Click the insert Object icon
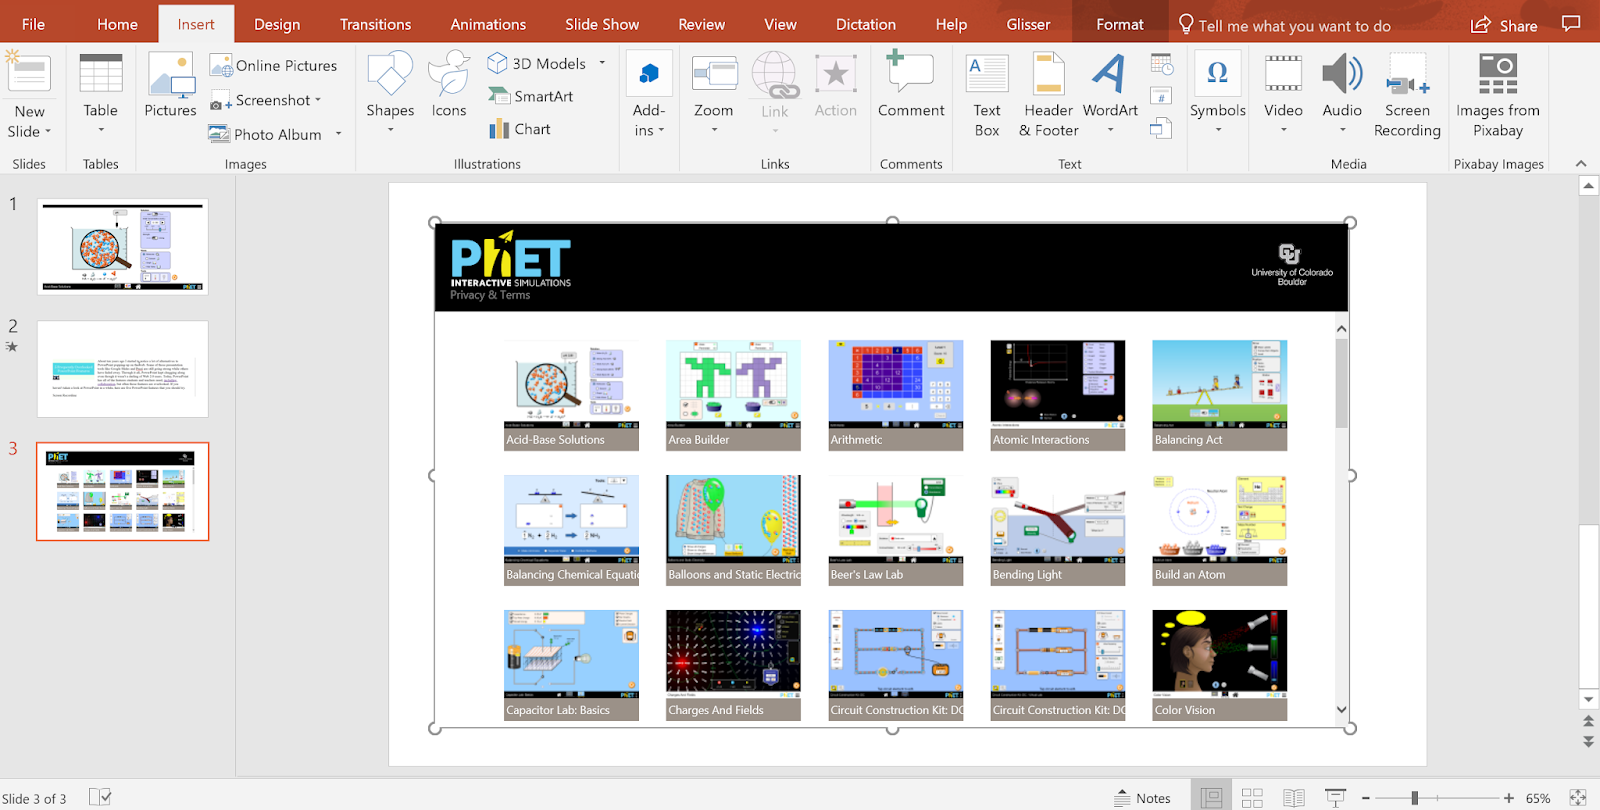The width and height of the screenshot is (1600, 810). click(x=1162, y=128)
